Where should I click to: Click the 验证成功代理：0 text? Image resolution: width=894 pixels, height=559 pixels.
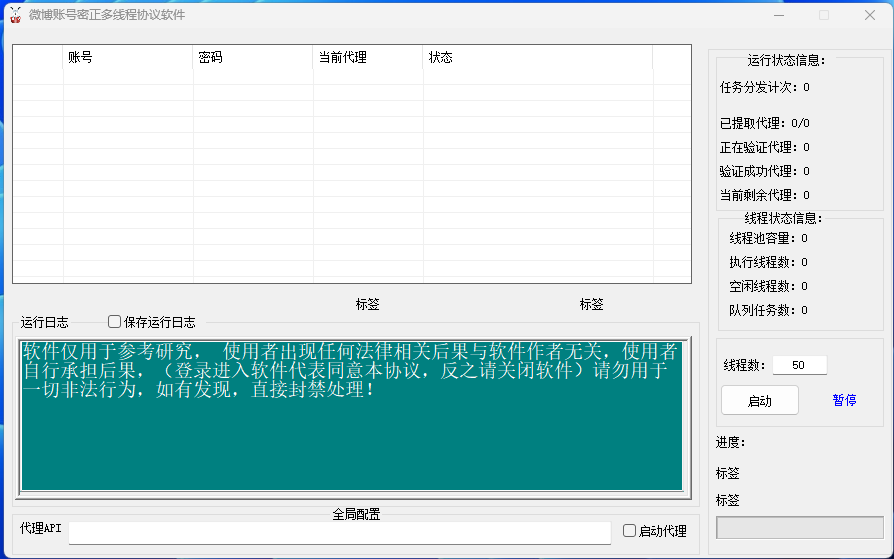pos(765,171)
